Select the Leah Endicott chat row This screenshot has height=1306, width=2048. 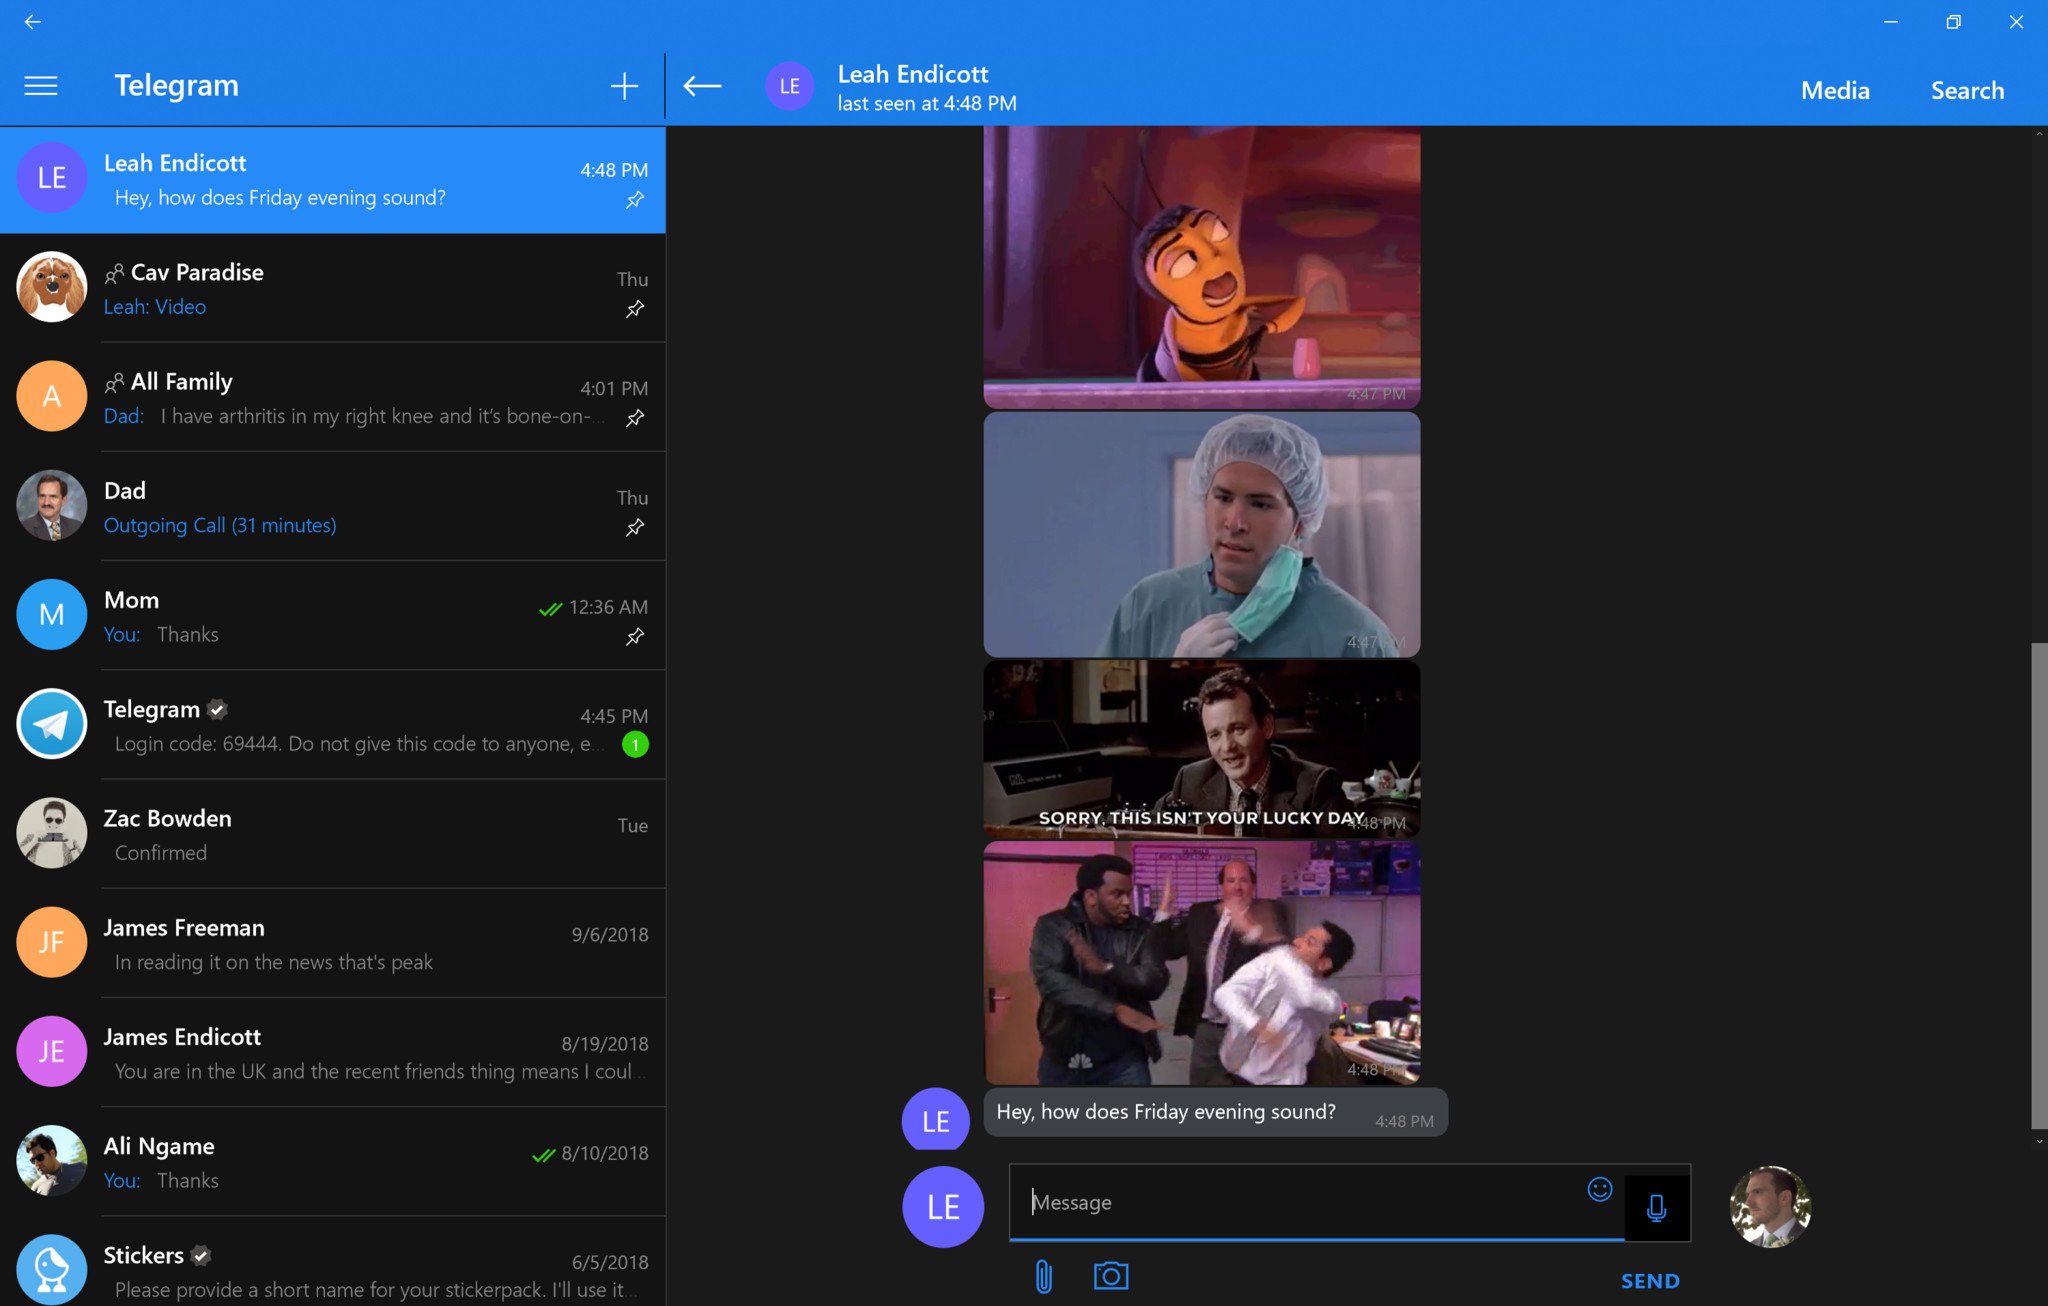[333, 180]
